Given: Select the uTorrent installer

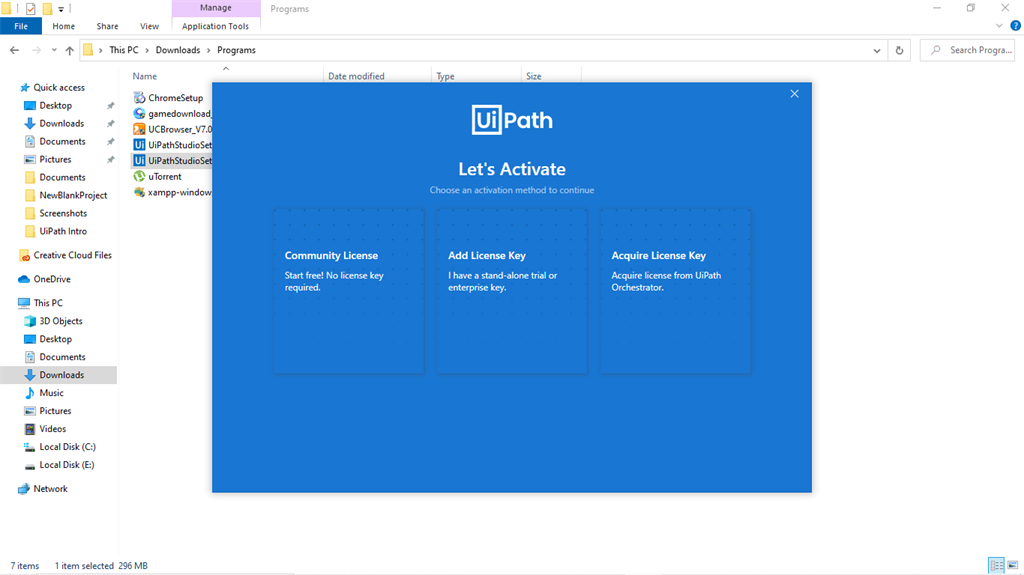Looking at the screenshot, I should [158, 176].
